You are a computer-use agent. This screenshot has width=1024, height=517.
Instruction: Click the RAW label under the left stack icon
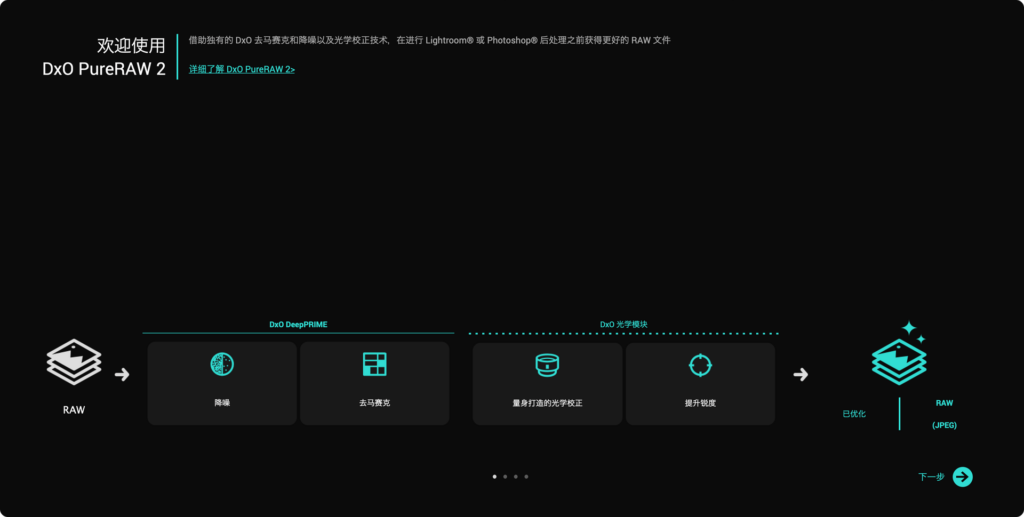74,411
